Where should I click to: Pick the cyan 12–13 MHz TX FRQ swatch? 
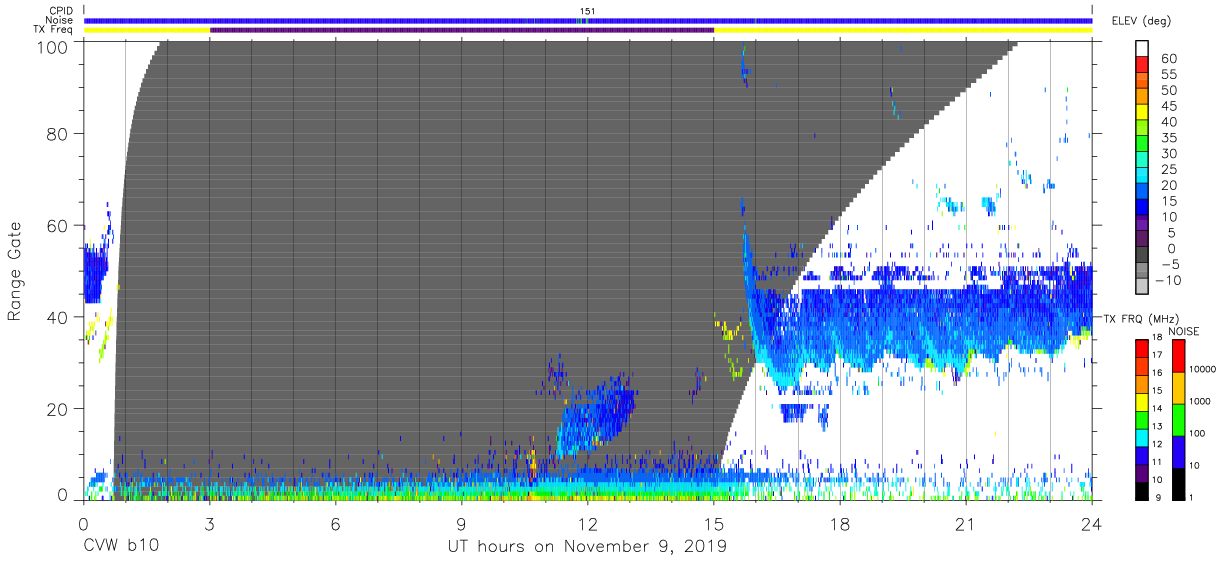point(1143,437)
